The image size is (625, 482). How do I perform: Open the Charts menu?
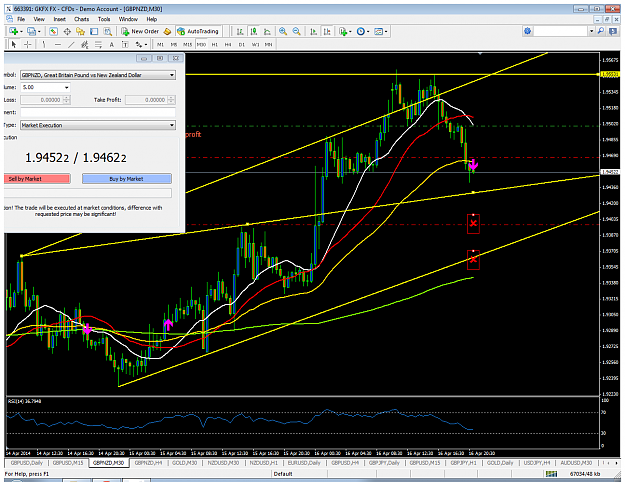tap(81, 19)
